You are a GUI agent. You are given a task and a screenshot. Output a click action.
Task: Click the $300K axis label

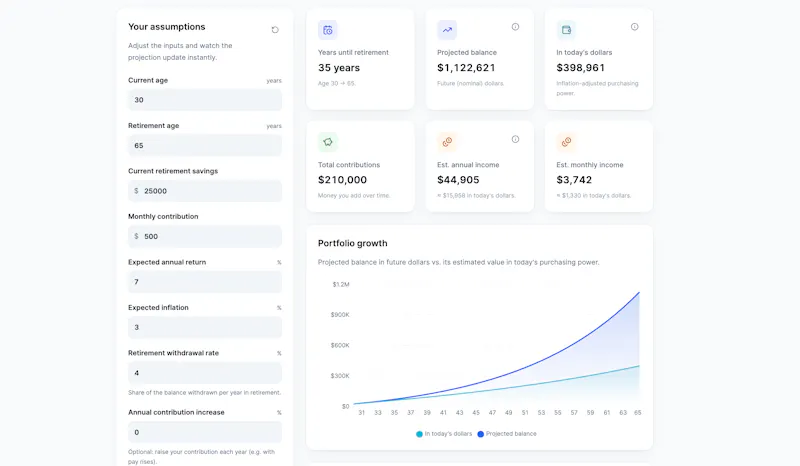(340, 376)
